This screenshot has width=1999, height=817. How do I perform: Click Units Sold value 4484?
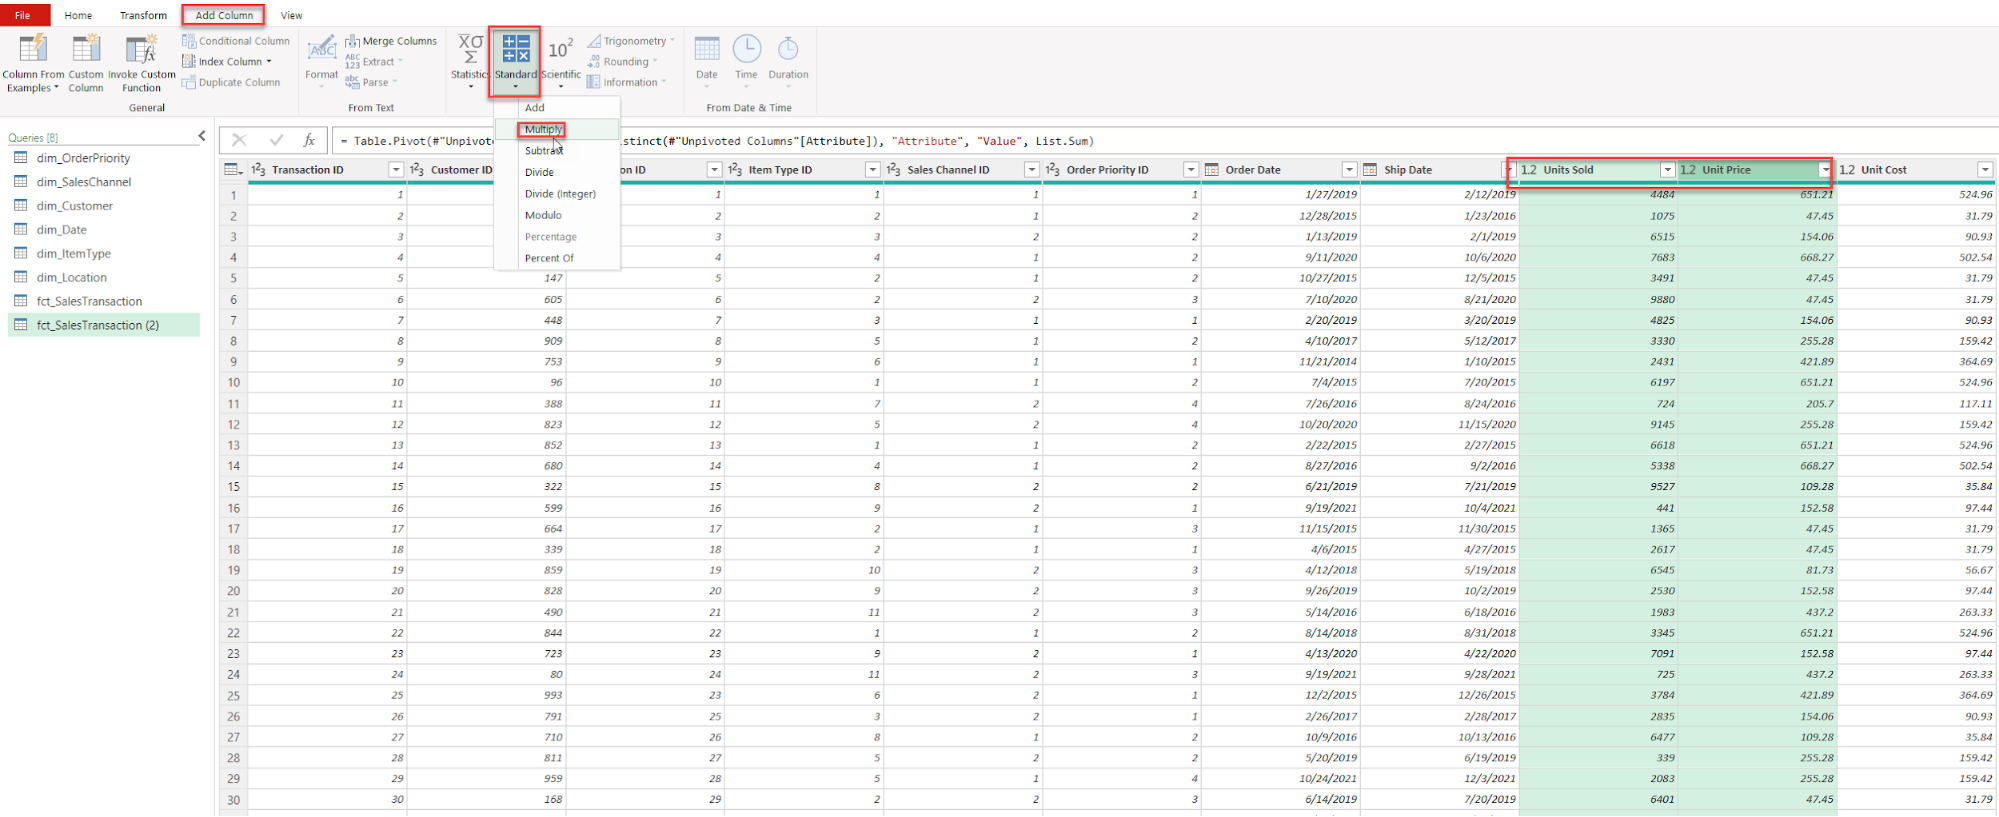click(1599, 195)
